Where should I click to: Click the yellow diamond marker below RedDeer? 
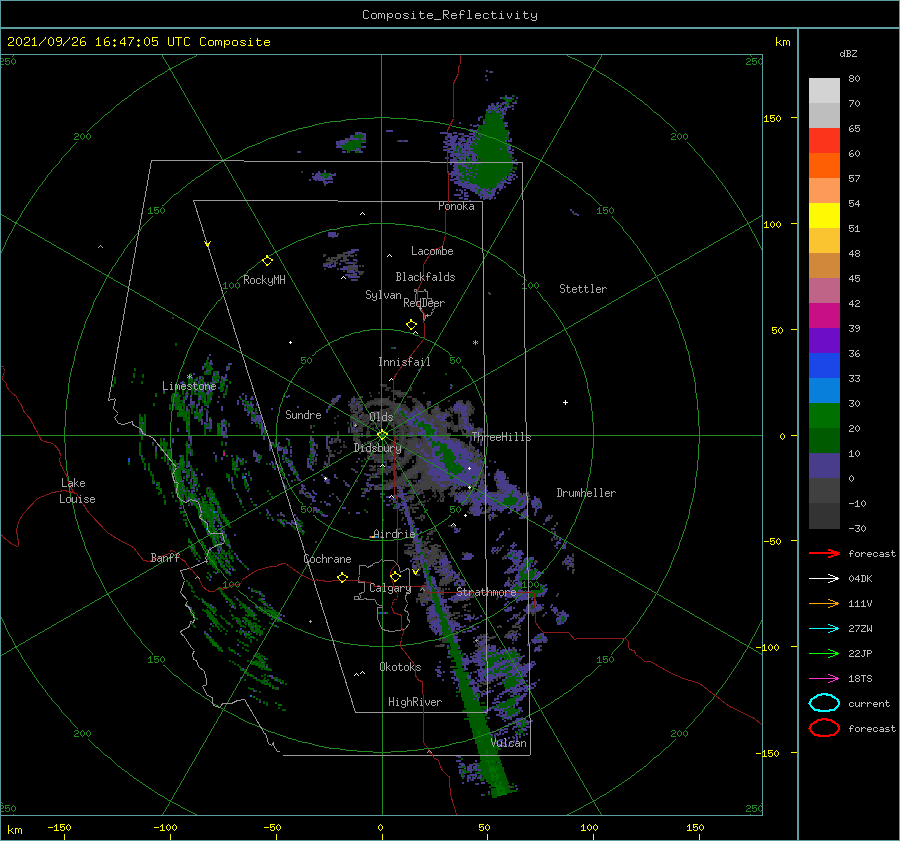412,325
